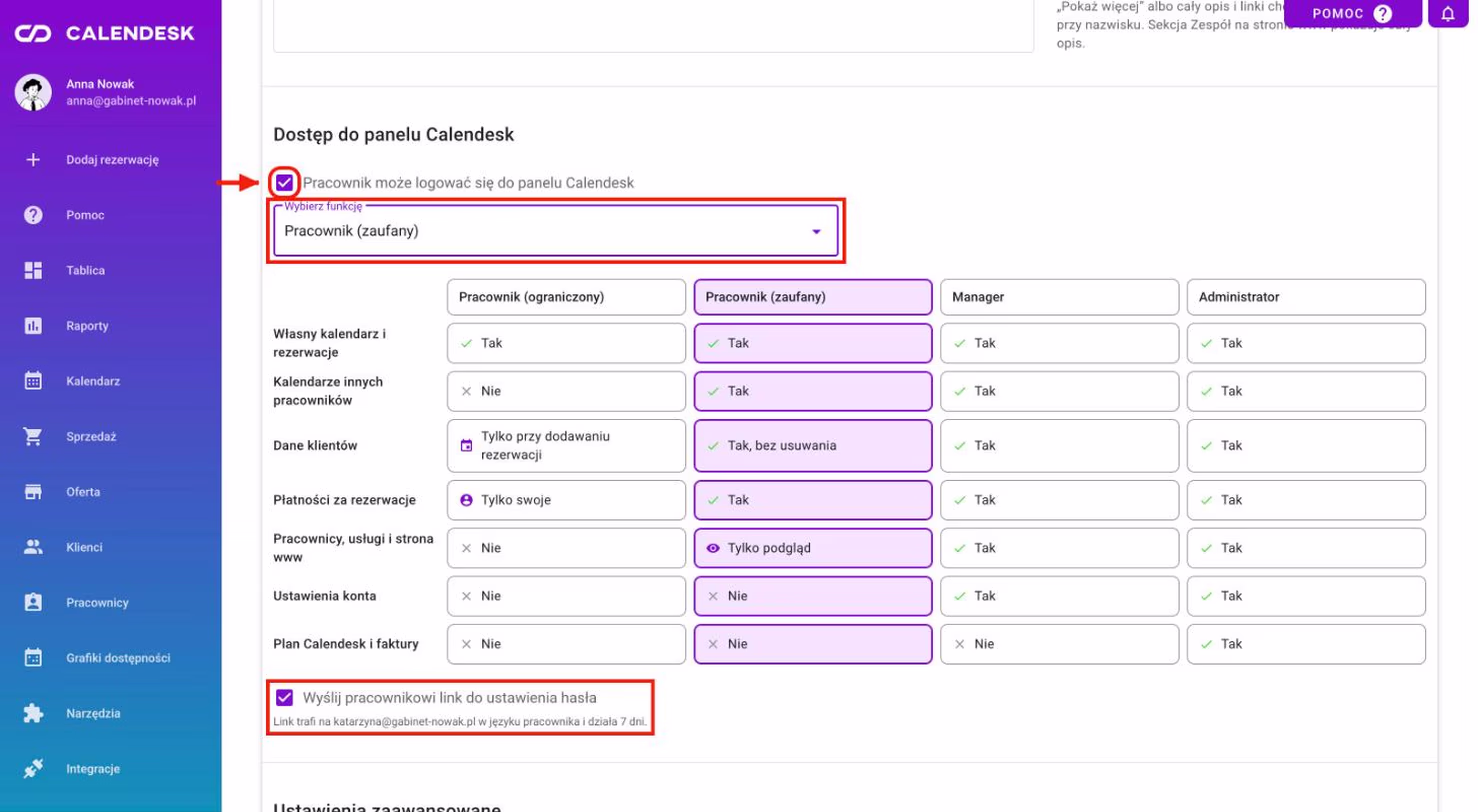Click the description text area above the access section
The width and height of the screenshot is (1478, 812).
click(654, 26)
